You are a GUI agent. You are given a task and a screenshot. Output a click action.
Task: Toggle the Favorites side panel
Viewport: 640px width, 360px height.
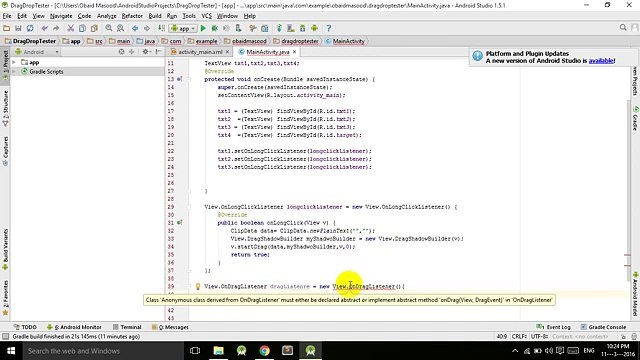[5, 298]
